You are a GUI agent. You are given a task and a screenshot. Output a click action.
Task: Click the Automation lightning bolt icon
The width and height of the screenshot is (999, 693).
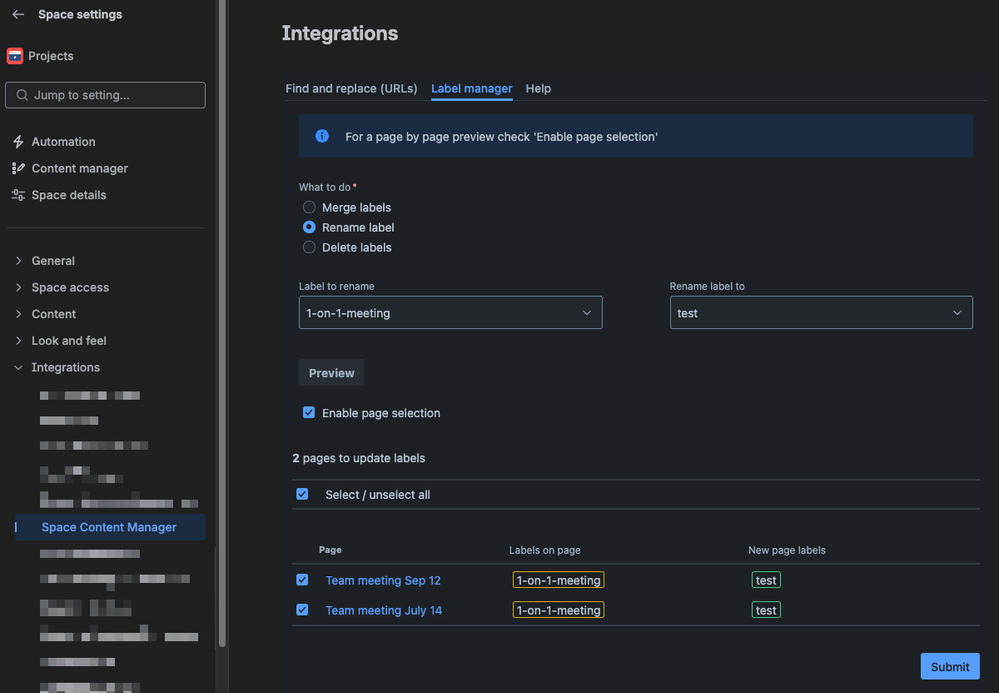coord(18,142)
